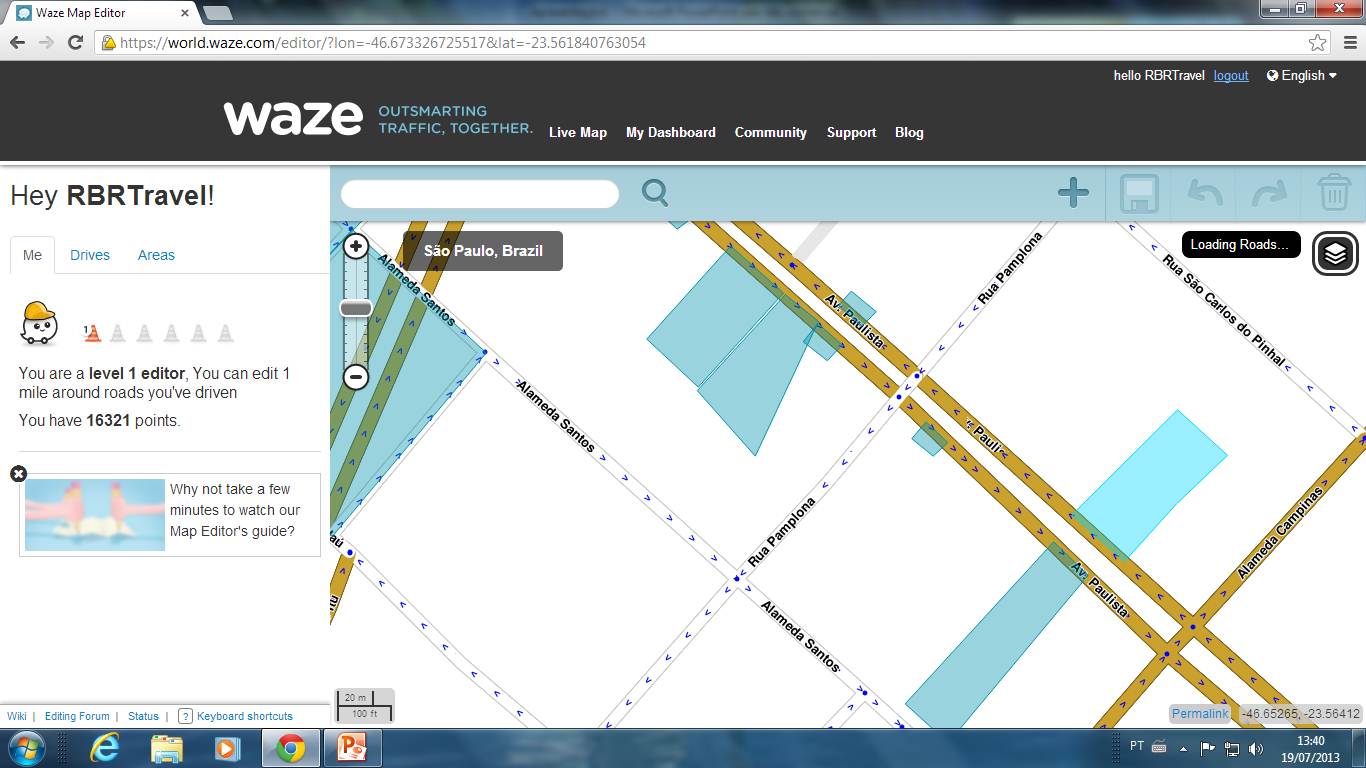Viewport: 1366px width, 768px height.
Task: Click the level 1 orange cone badge
Action: click(x=92, y=333)
